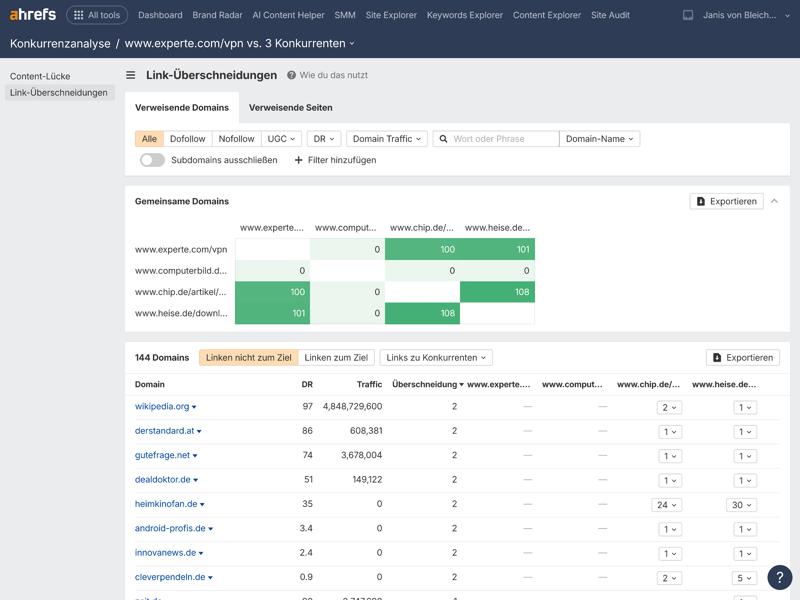Image resolution: width=800 pixels, height=600 pixels.
Task: Open the All tools grid menu
Action: (x=97, y=15)
